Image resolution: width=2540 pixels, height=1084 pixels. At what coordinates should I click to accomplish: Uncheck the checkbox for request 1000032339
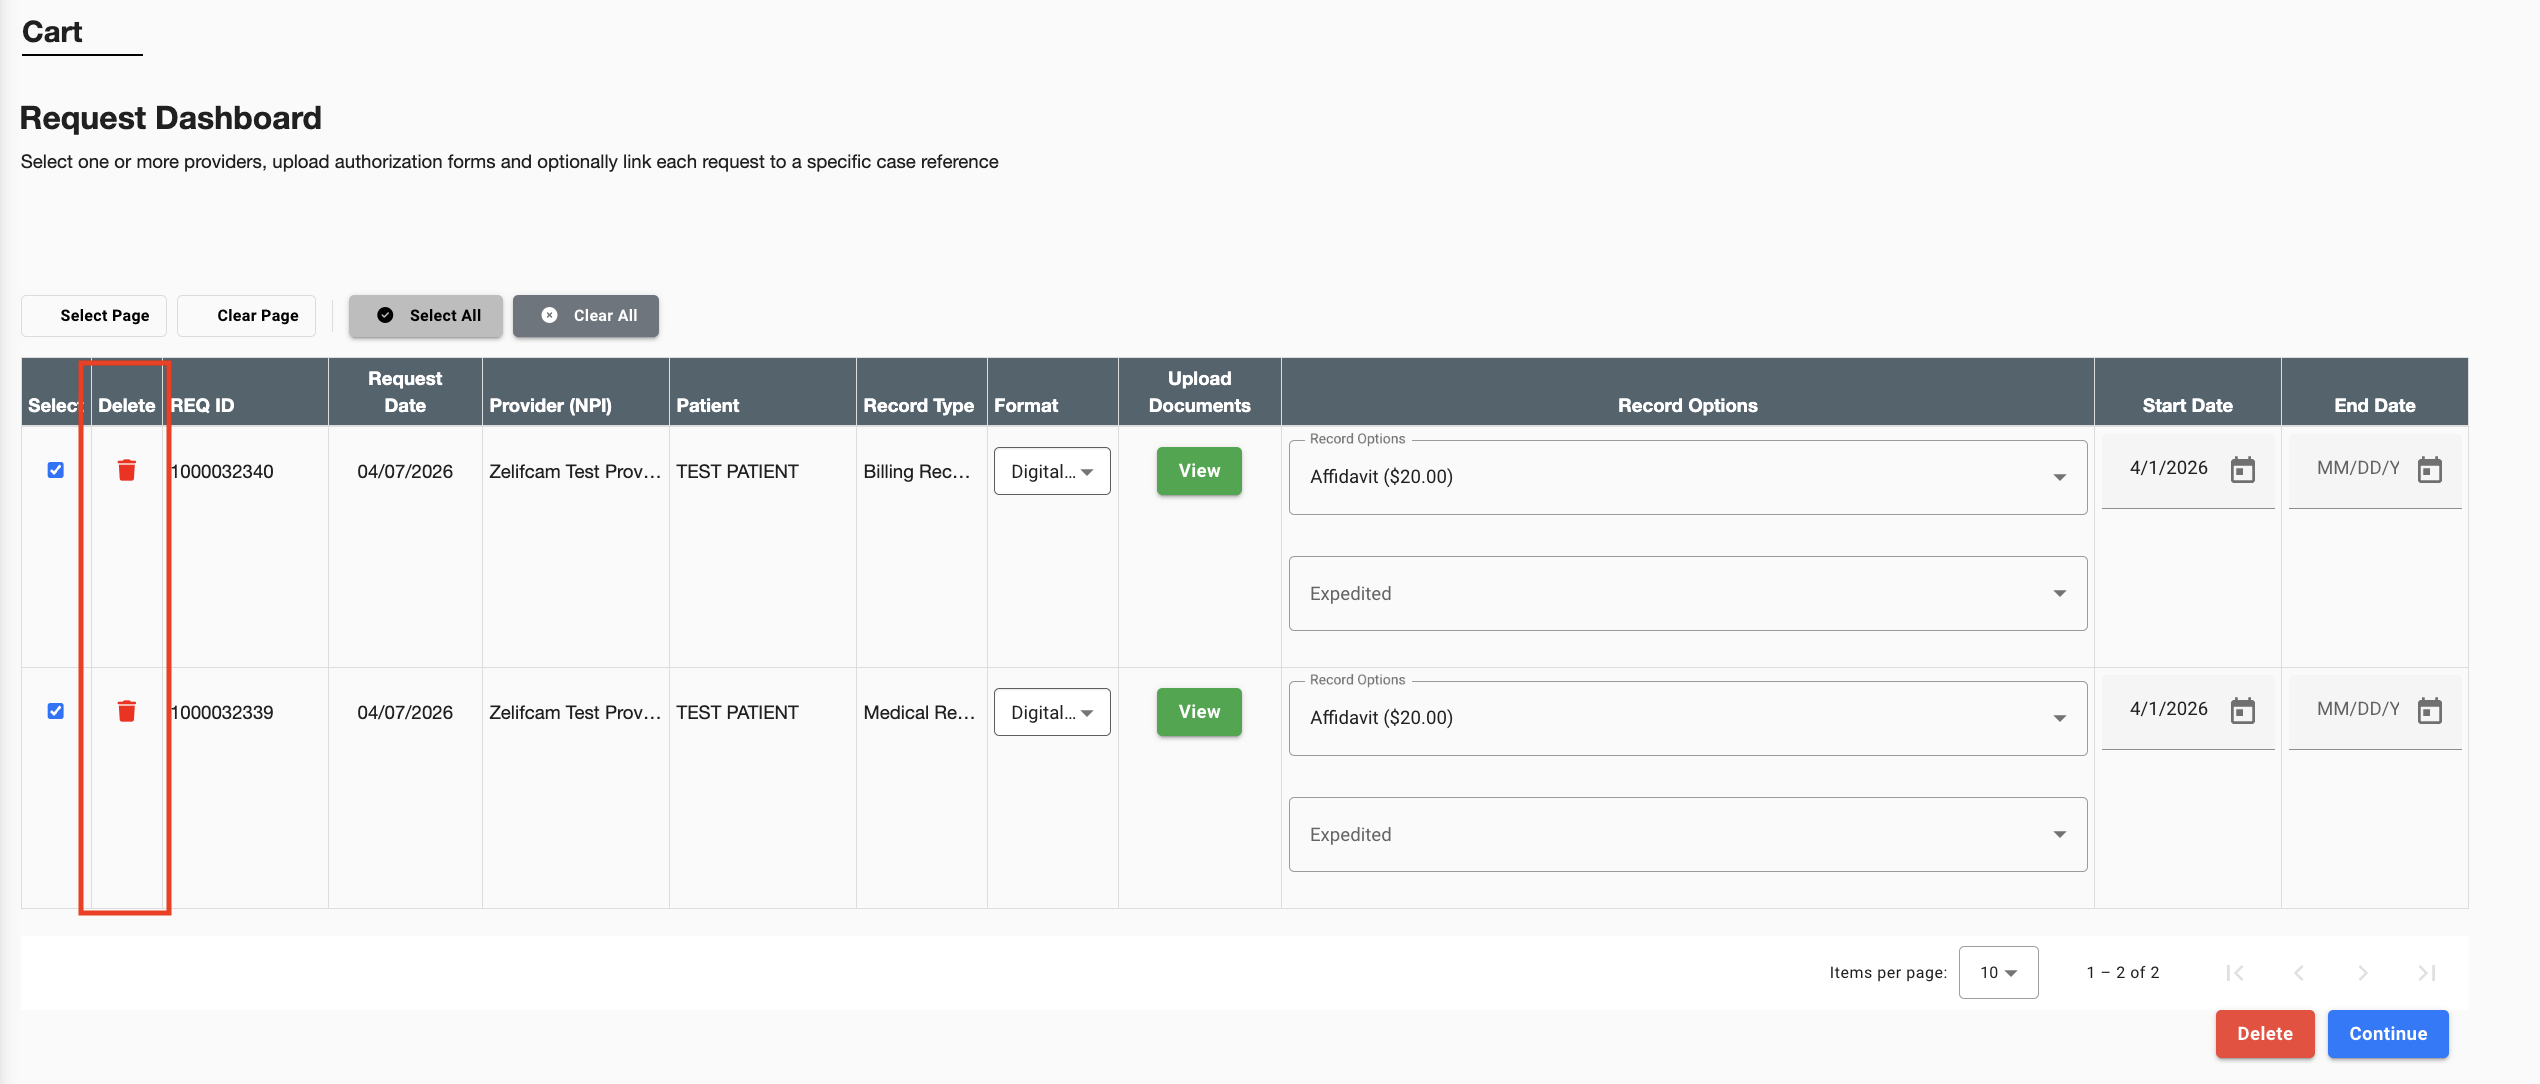point(56,711)
